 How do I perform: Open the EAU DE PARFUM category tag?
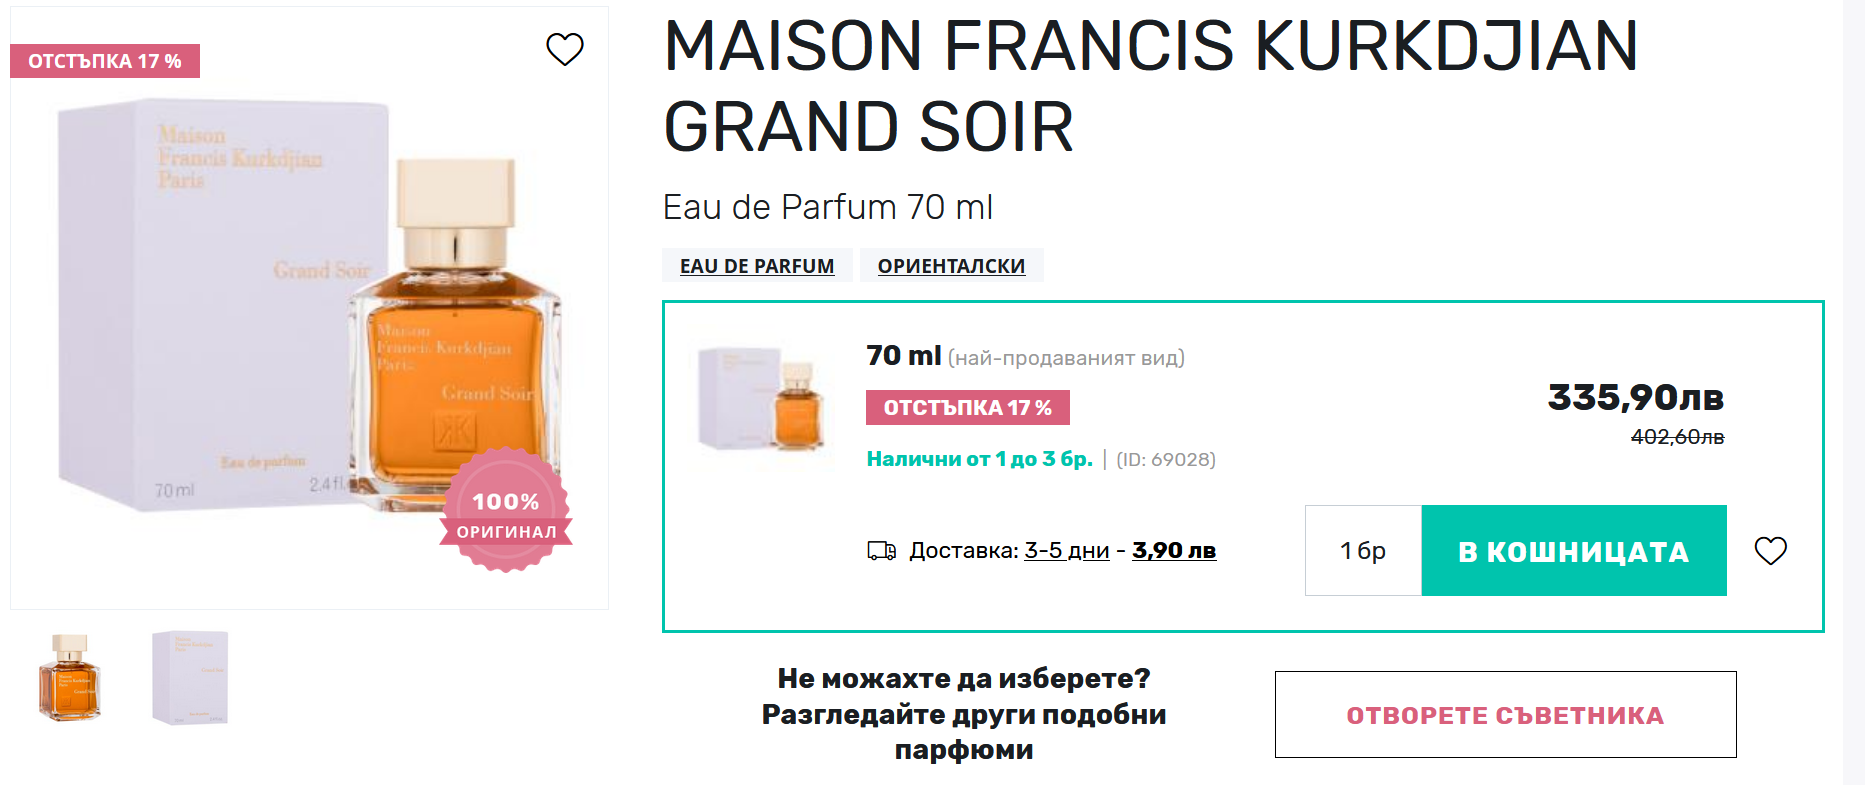click(757, 266)
